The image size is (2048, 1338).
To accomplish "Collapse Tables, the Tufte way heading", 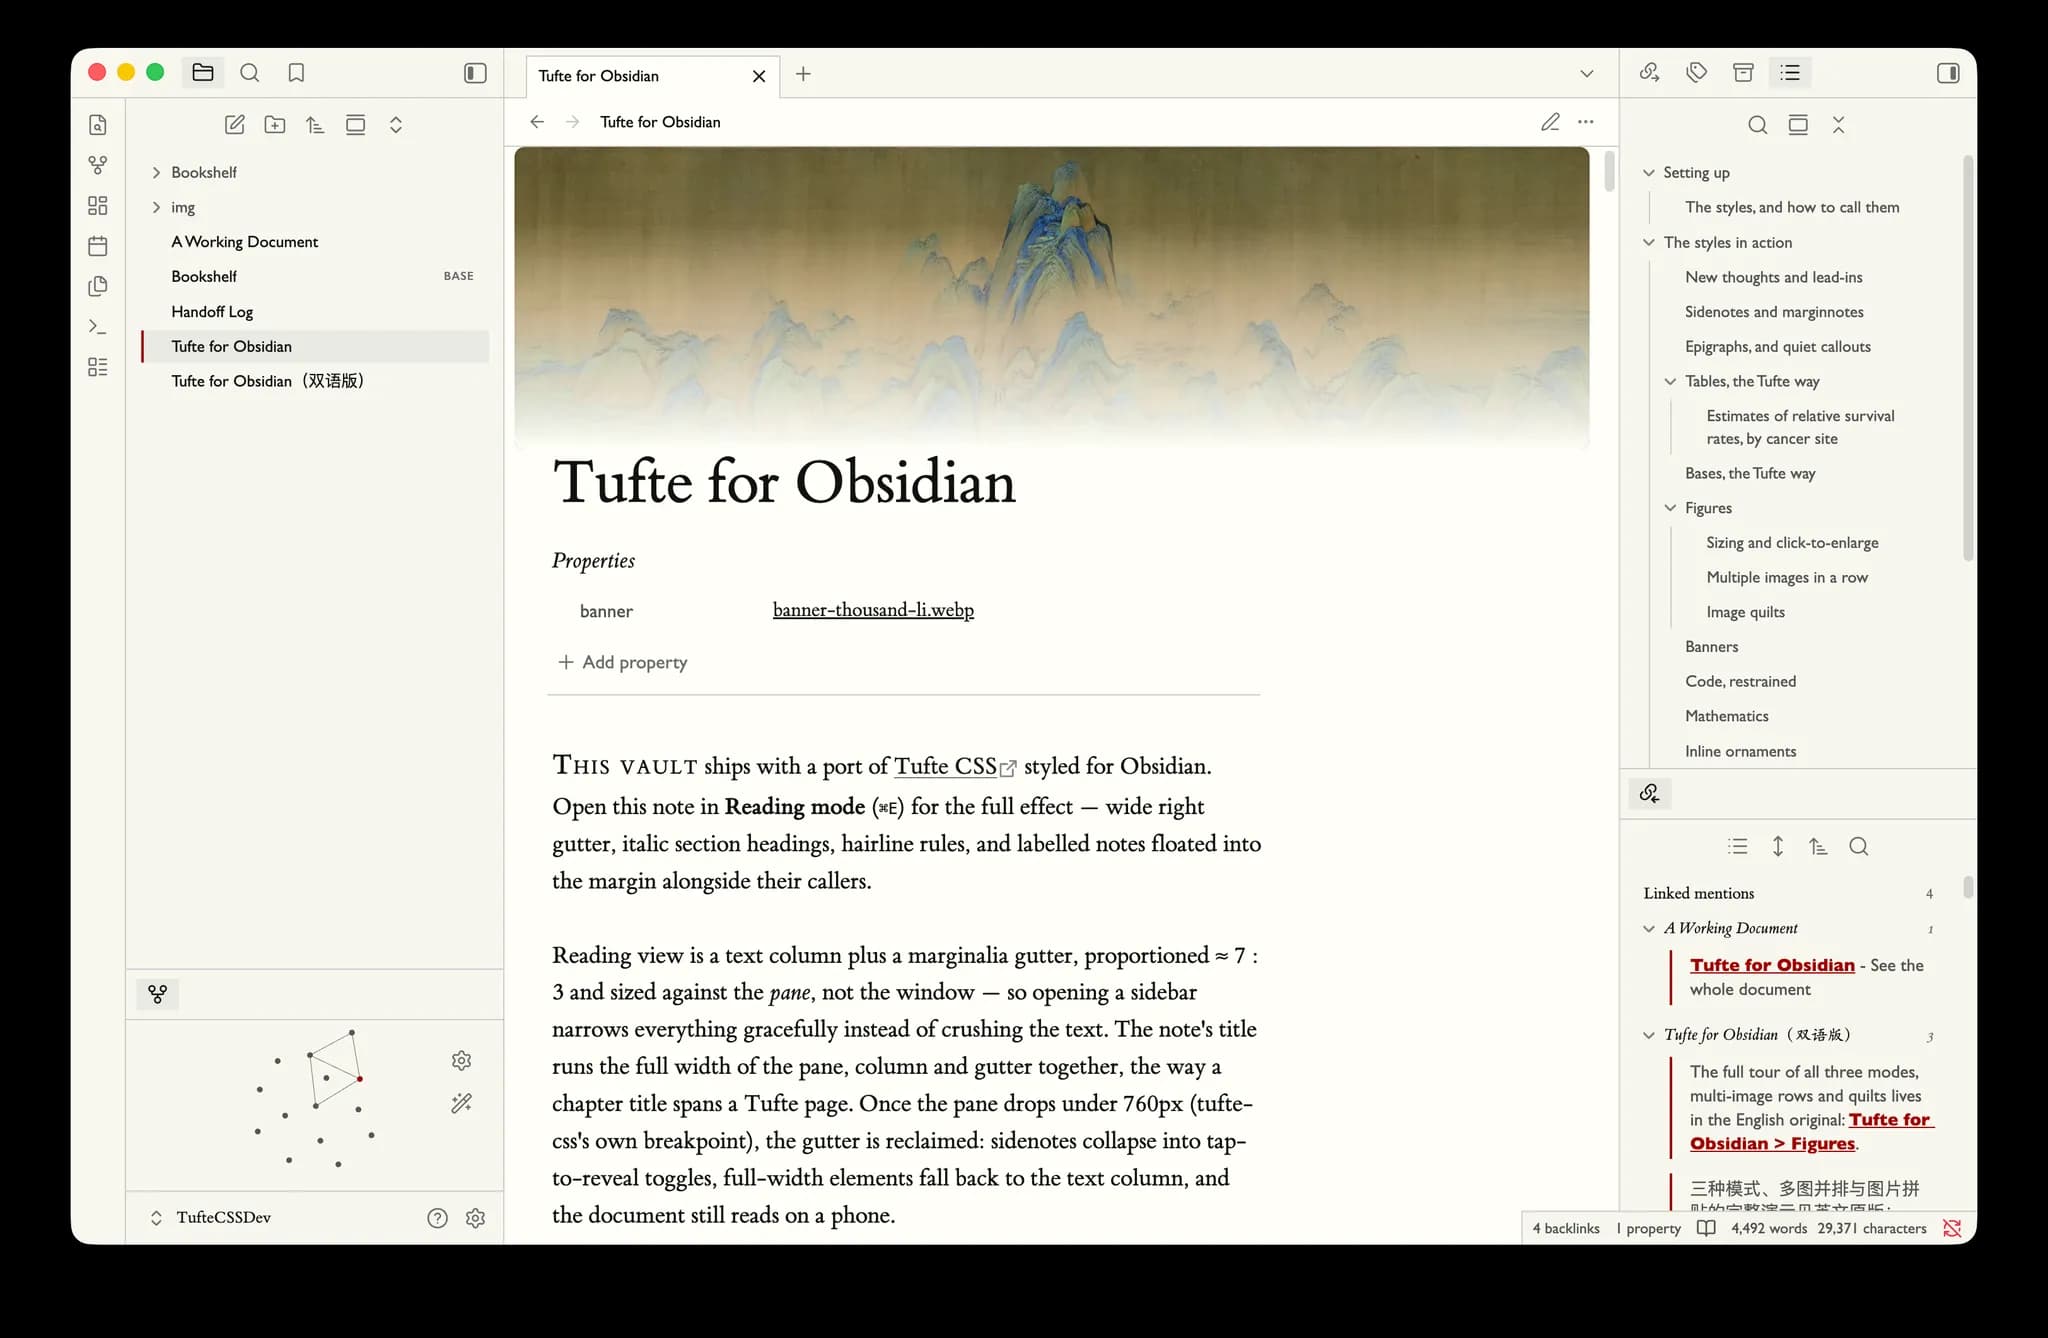I will click(1670, 381).
